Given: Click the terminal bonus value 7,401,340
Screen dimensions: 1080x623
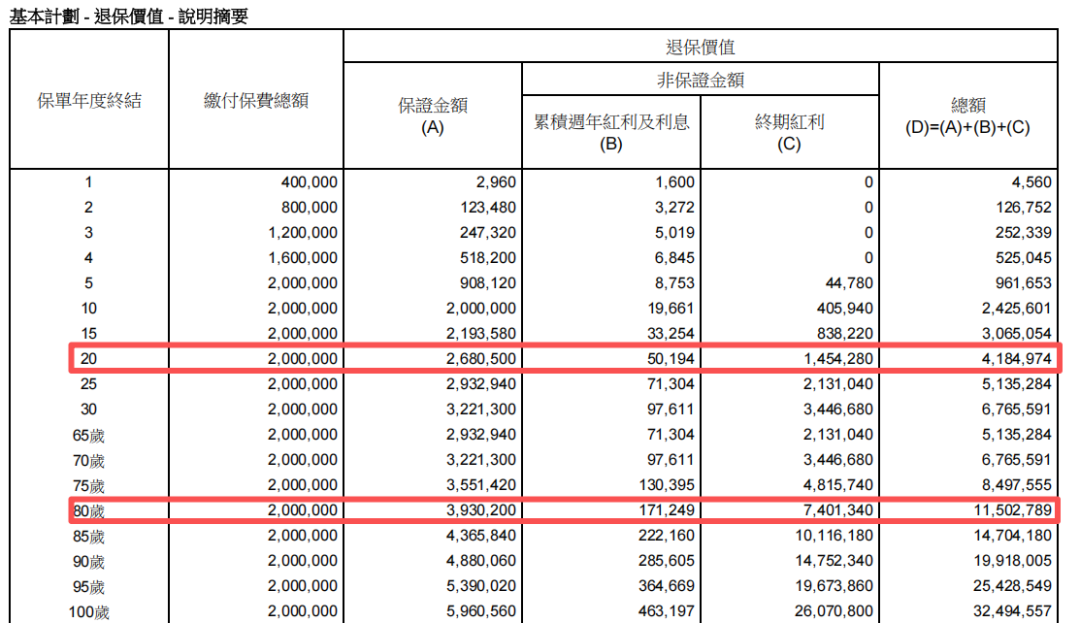Looking at the screenshot, I should (832, 511).
